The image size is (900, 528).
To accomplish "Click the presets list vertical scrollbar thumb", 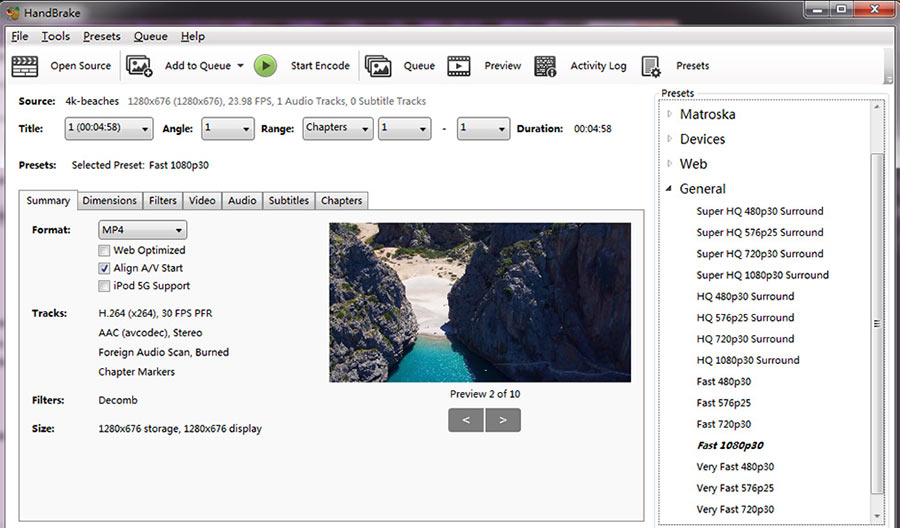I will click(x=876, y=323).
